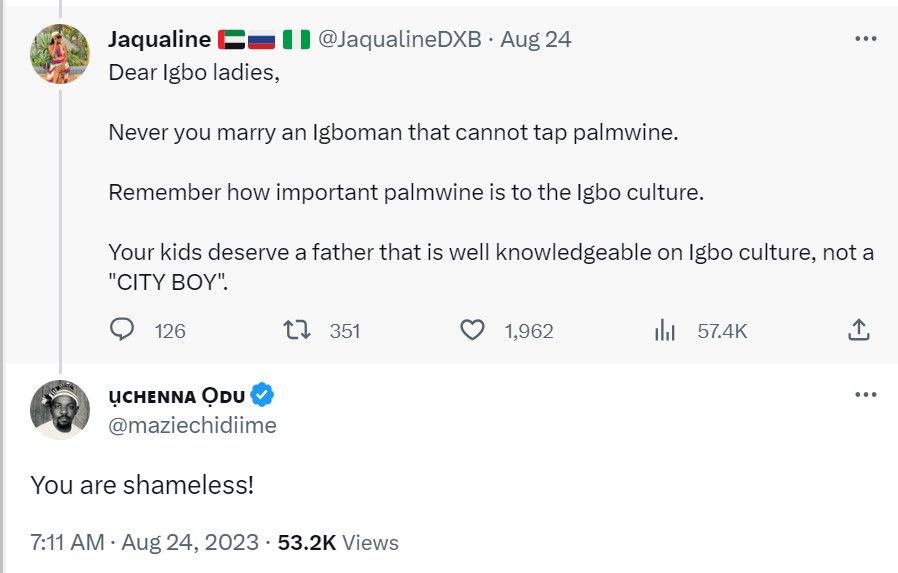Viewport: 898px width, 573px height.
Task: Like Jaqualine's tweet with the heart icon
Action: 472,330
